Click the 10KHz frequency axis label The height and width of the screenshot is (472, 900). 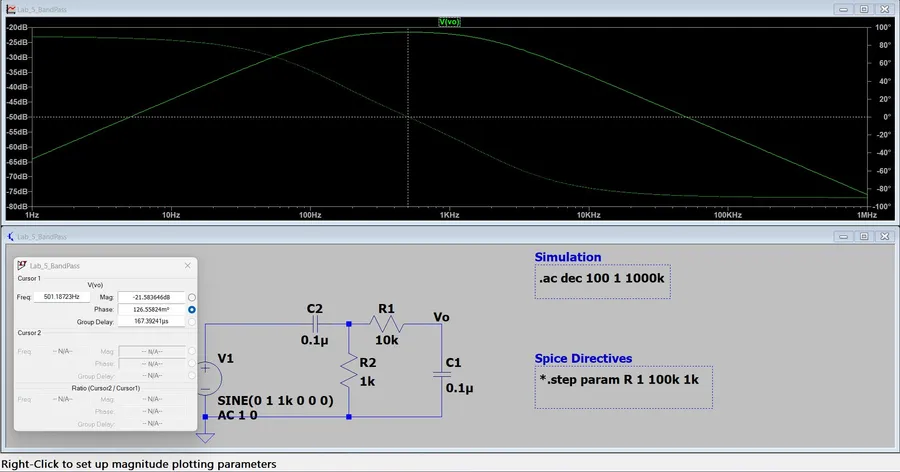[x=589, y=215]
